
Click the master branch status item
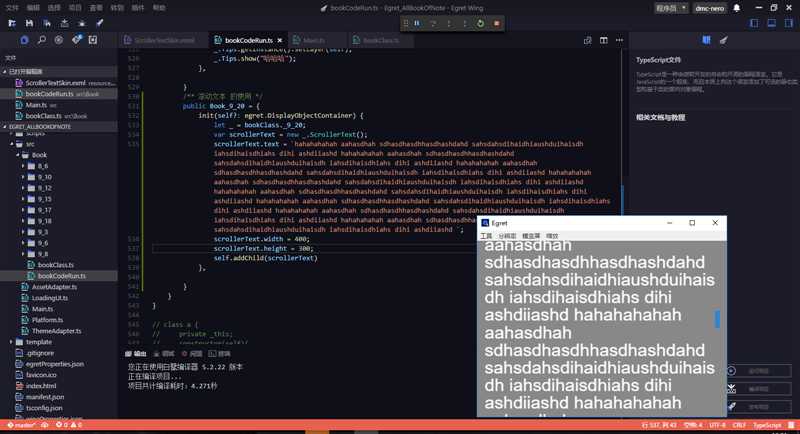[21, 425]
